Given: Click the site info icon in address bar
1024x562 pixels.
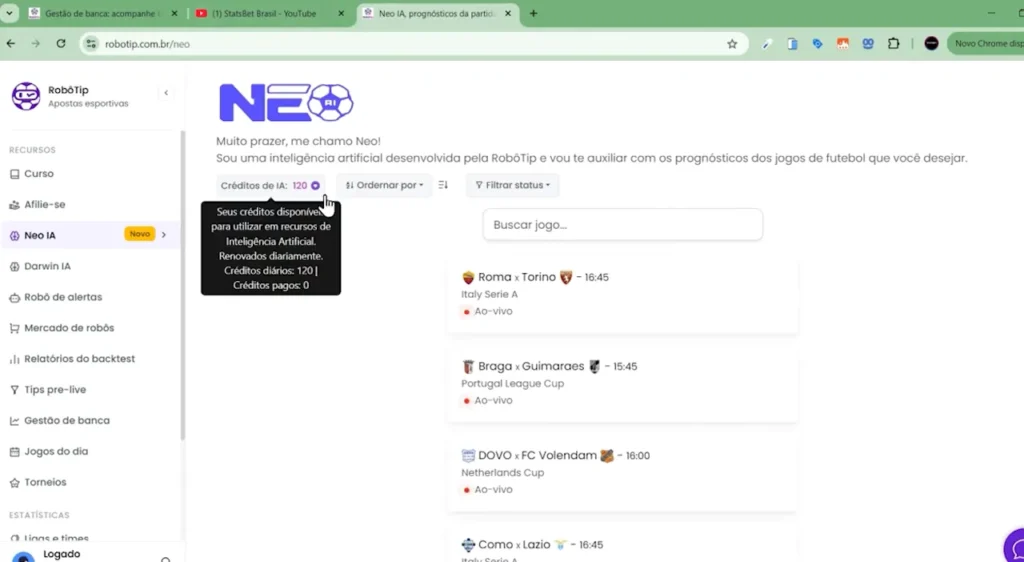Looking at the screenshot, I should (91, 44).
